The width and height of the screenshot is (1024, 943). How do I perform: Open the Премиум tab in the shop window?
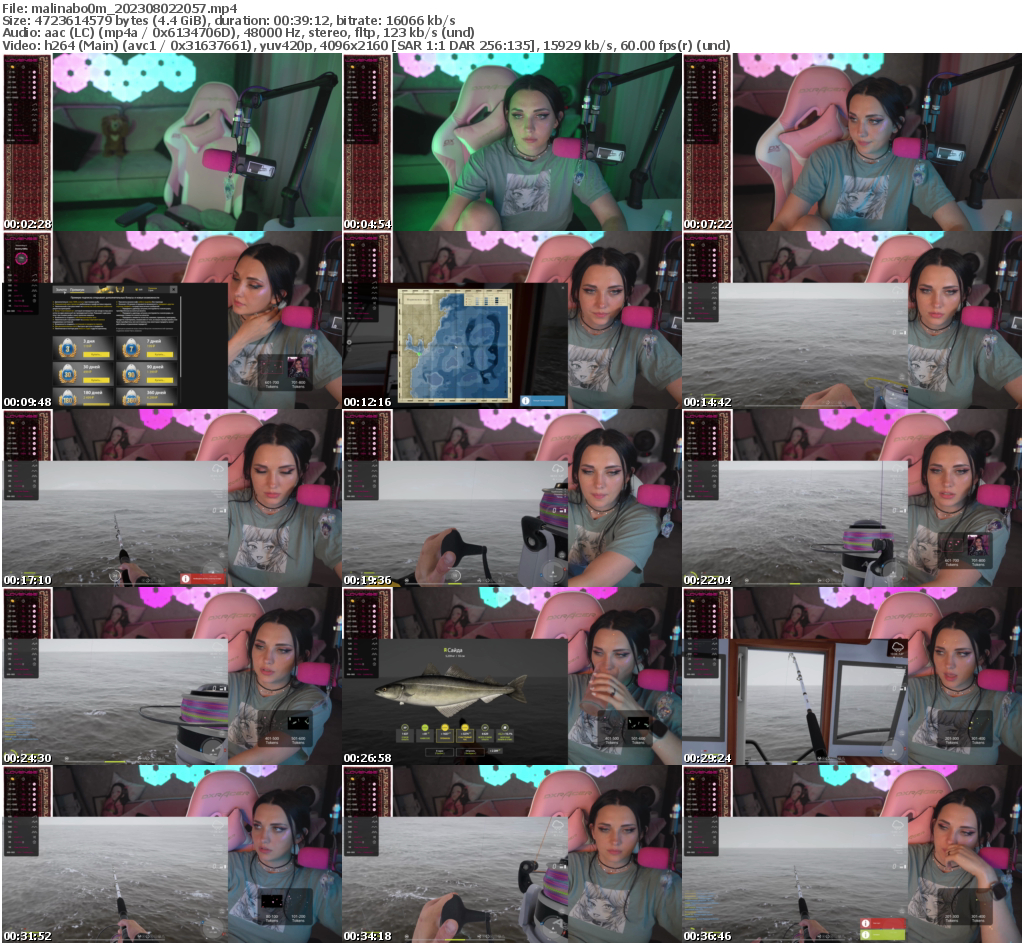pos(76,290)
